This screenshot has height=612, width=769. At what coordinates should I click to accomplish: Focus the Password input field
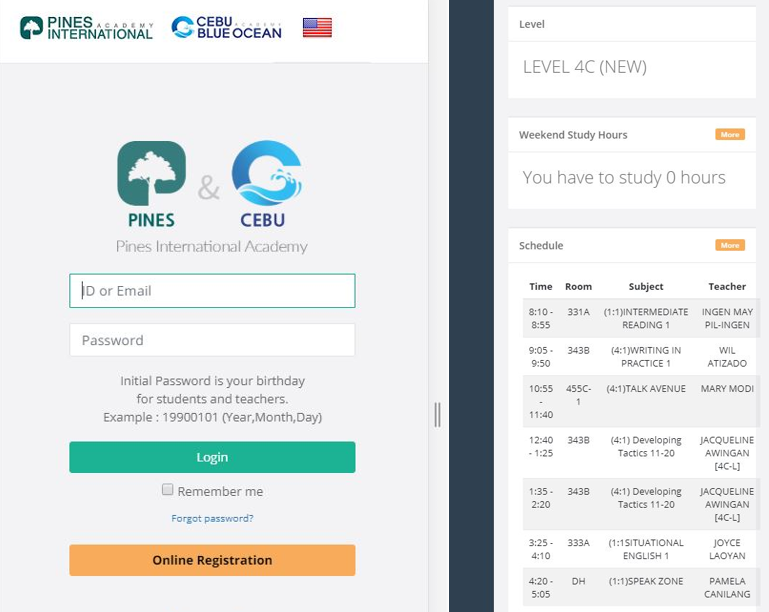point(212,340)
